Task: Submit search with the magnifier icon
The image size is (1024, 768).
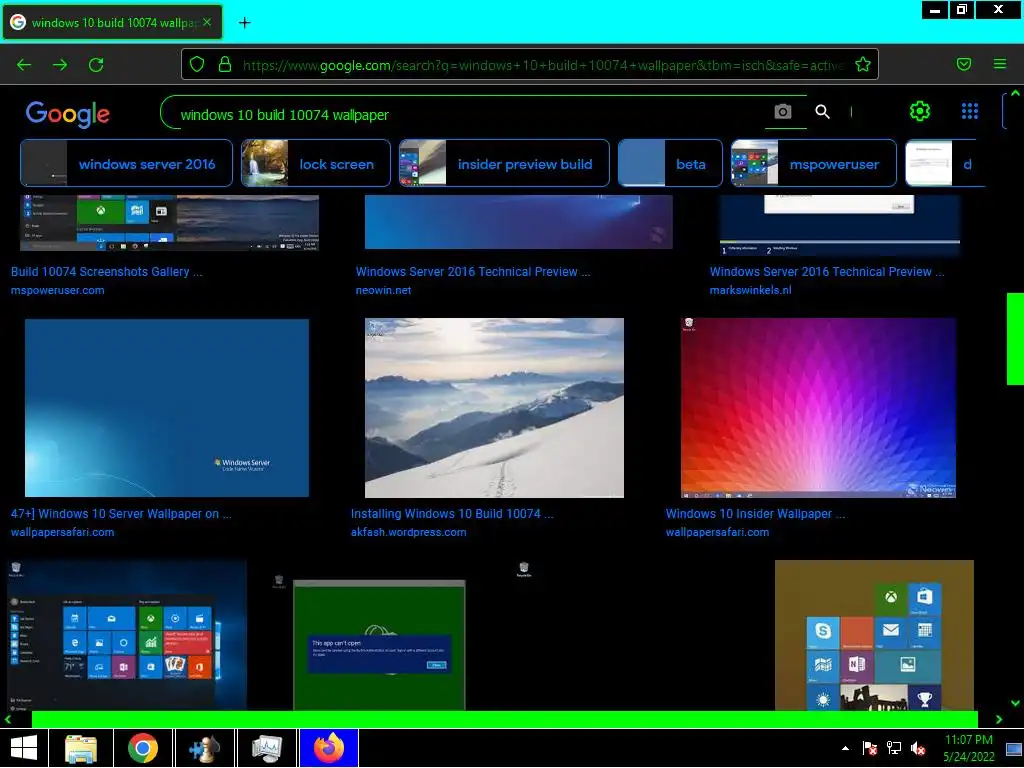Action: pos(822,112)
